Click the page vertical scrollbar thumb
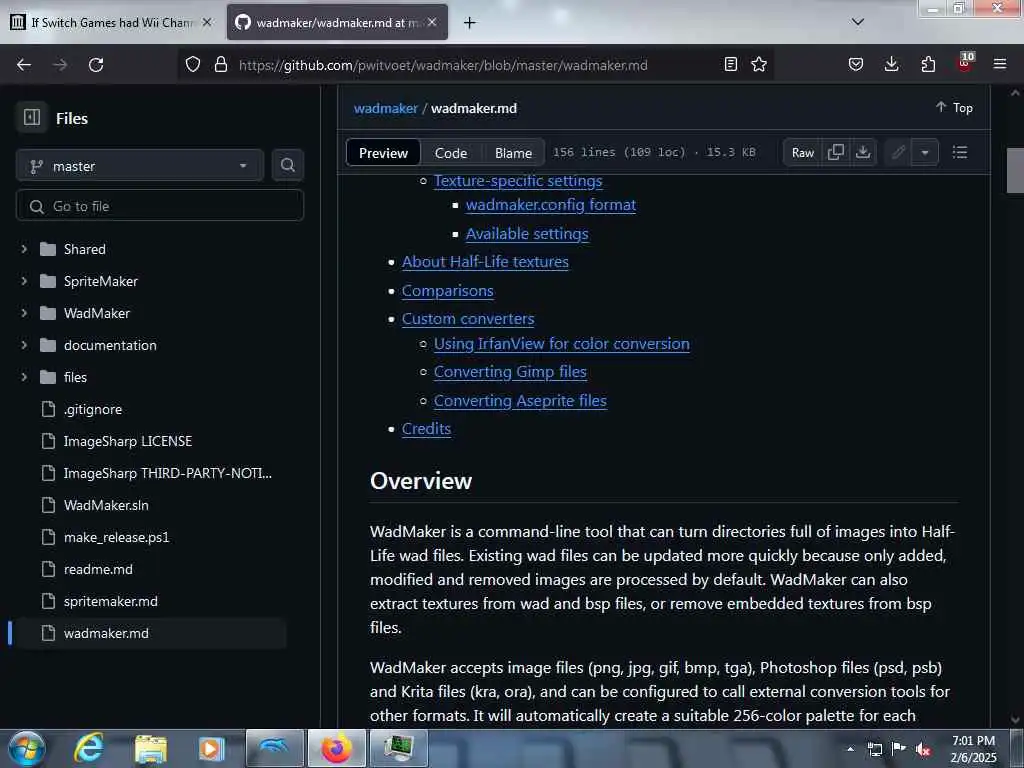The image size is (1024, 768). [1014, 170]
